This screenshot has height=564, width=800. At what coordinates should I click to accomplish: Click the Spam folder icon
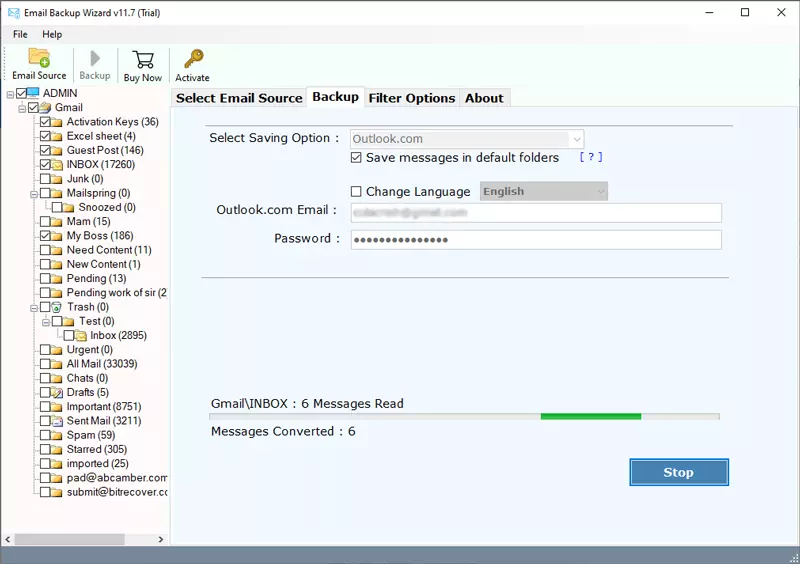[57, 435]
